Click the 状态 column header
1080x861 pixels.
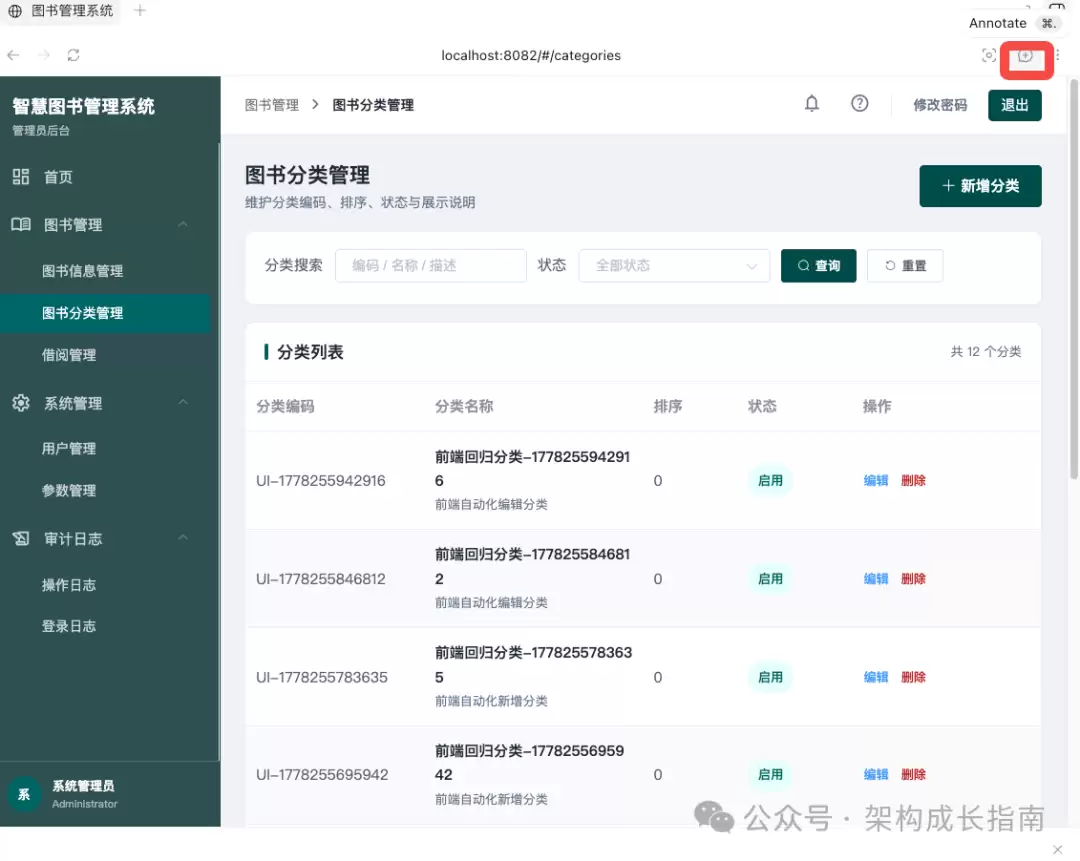[x=762, y=406]
